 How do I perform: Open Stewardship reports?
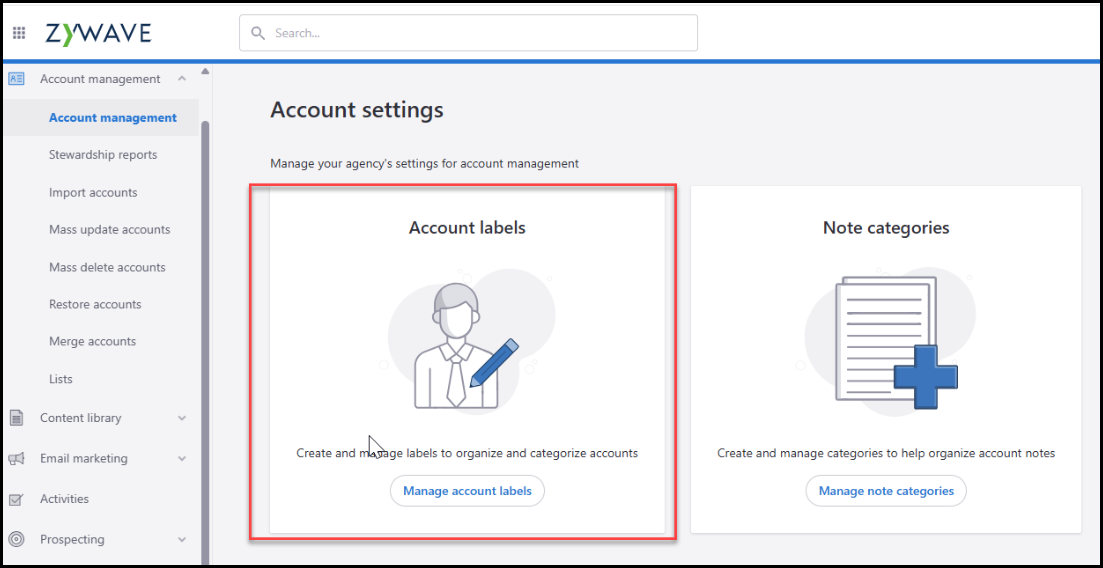pyautogui.click(x=103, y=155)
